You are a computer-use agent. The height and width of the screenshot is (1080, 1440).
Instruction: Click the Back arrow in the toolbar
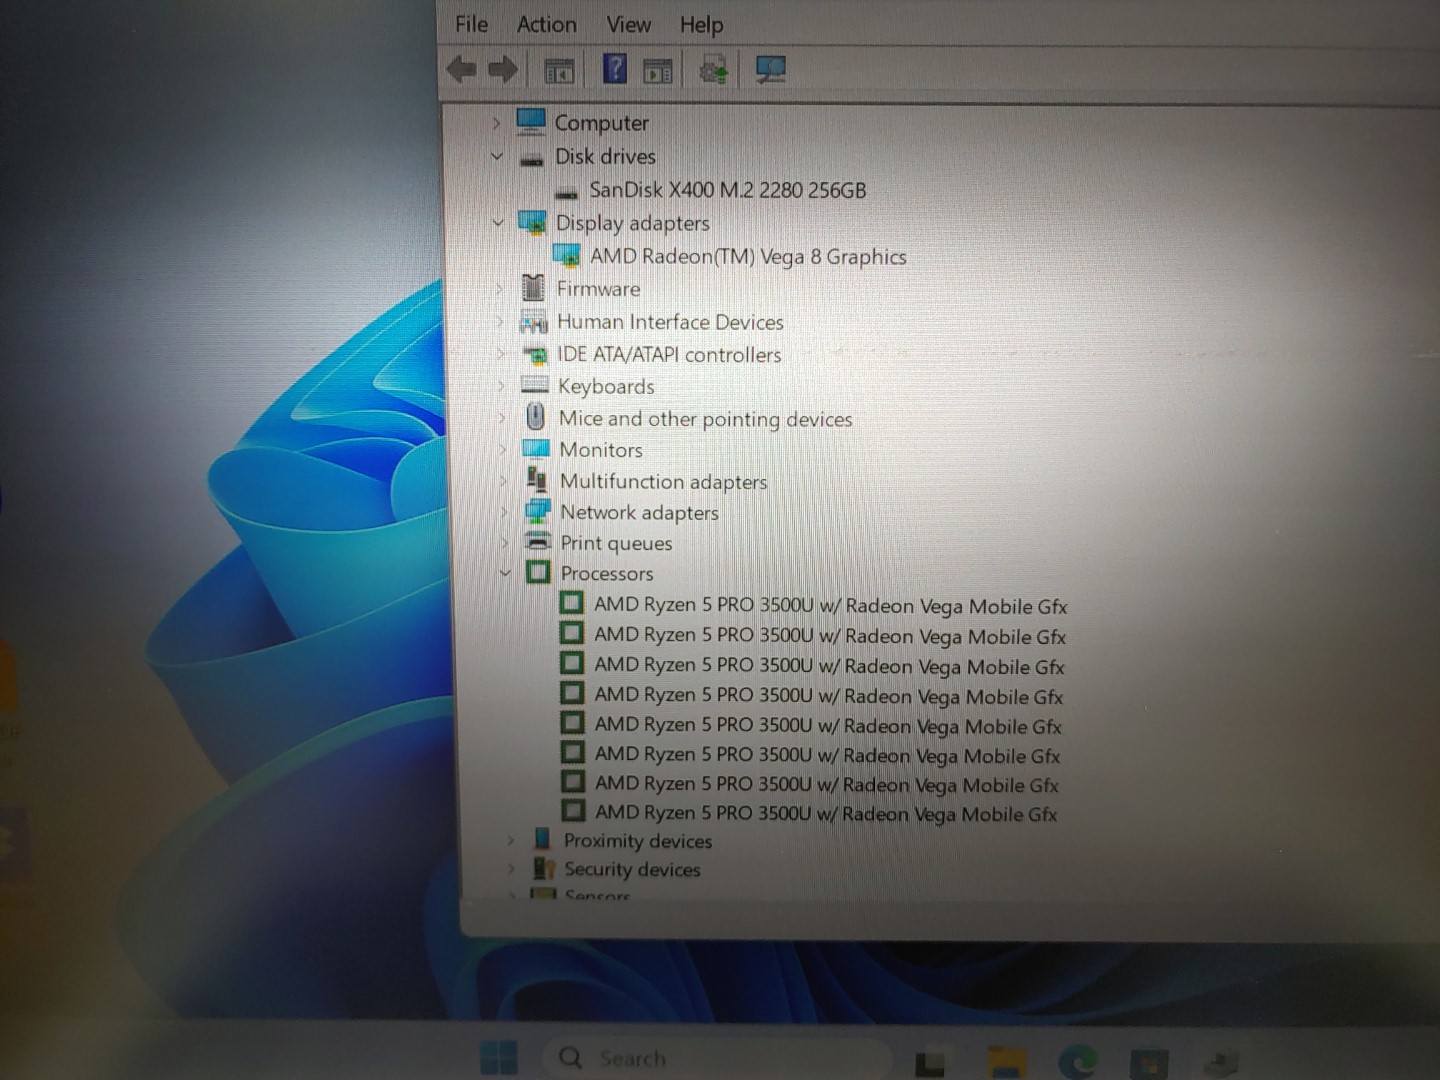461,69
